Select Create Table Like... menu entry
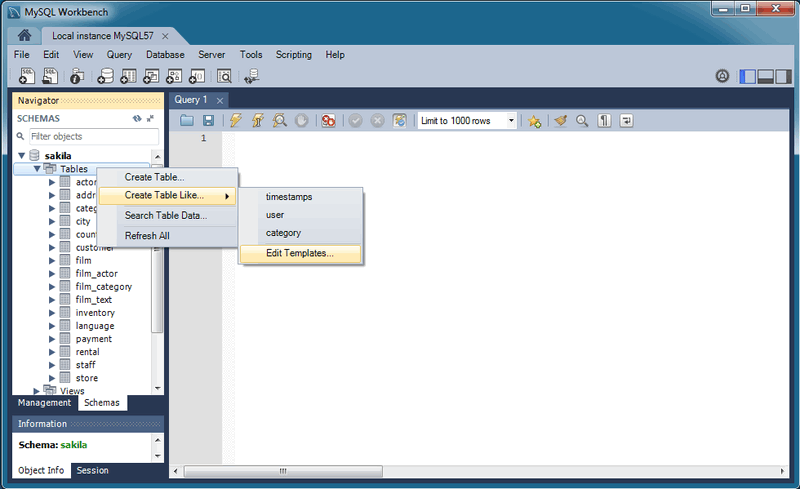 click(x=167, y=195)
